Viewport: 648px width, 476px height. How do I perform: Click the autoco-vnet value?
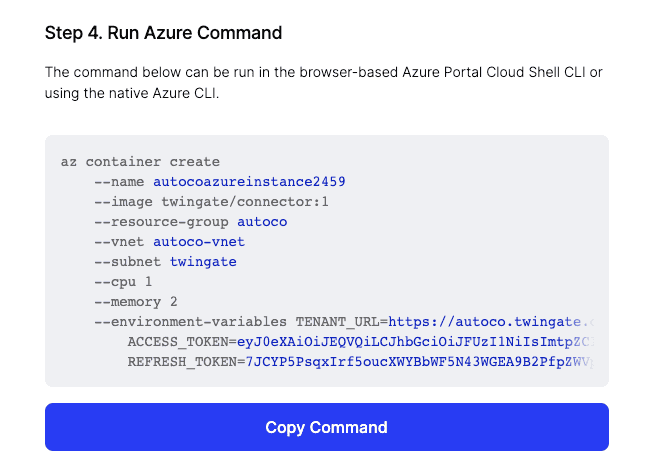pos(199,242)
